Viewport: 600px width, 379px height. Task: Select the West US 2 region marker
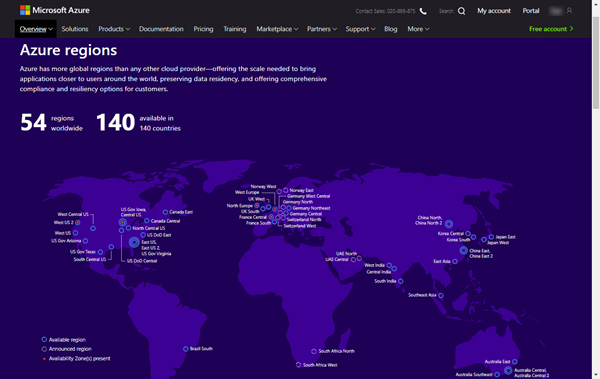[x=78, y=222]
